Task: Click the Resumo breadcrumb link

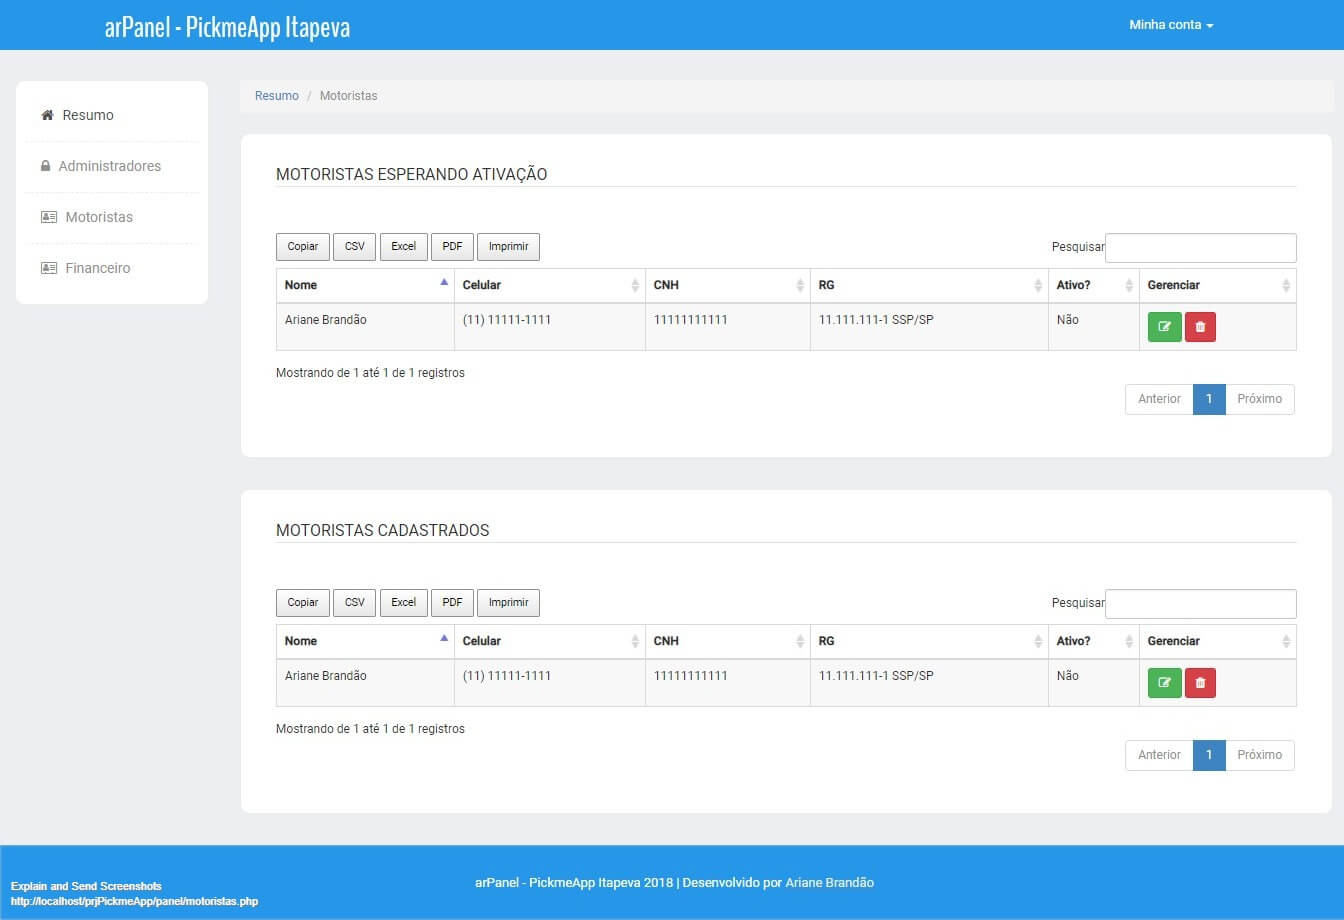Action: pos(277,96)
